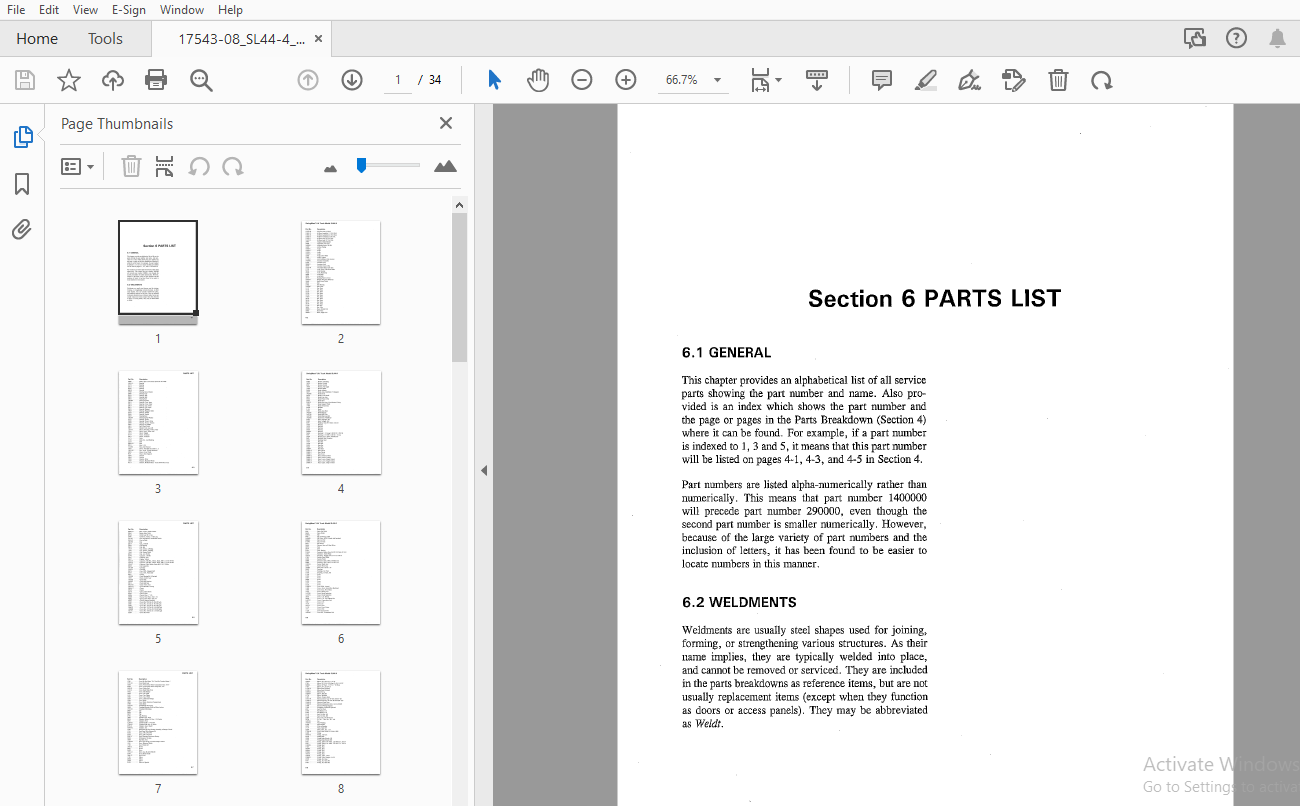Viewport: 1300px width, 806px height.
Task: Open the Attachments paperclip panel
Action: click(x=22, y=230)
